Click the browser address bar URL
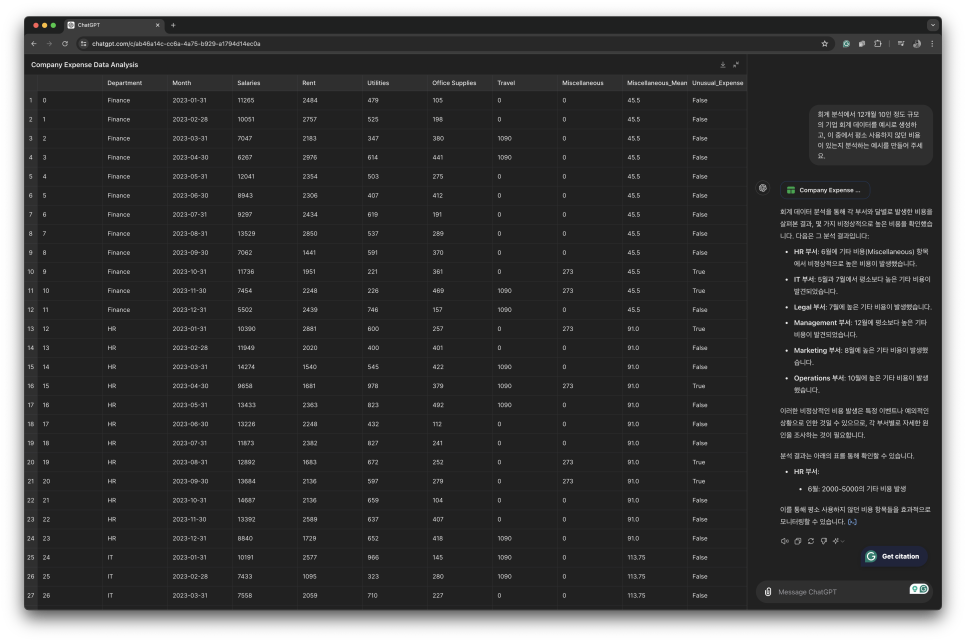The height and width of the screenshot is (642, 966). 176,44
